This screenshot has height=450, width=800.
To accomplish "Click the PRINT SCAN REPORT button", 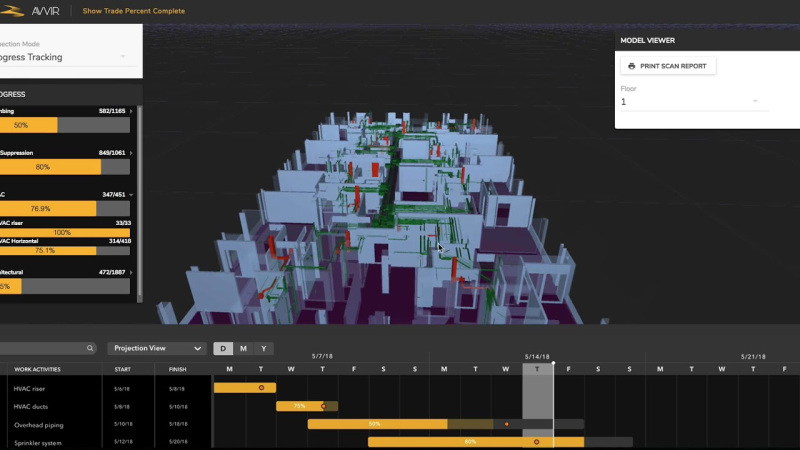I will [x=668, y=66].
